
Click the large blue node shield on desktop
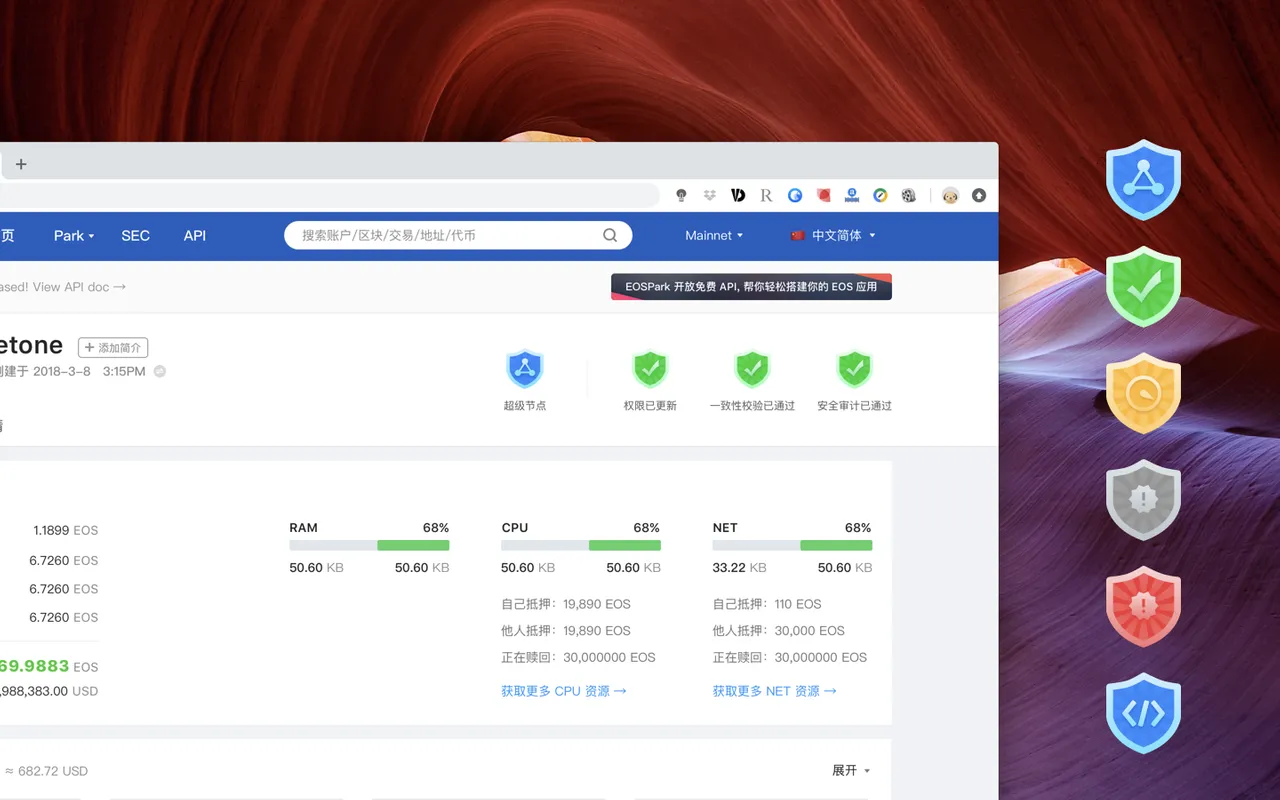1143,180
